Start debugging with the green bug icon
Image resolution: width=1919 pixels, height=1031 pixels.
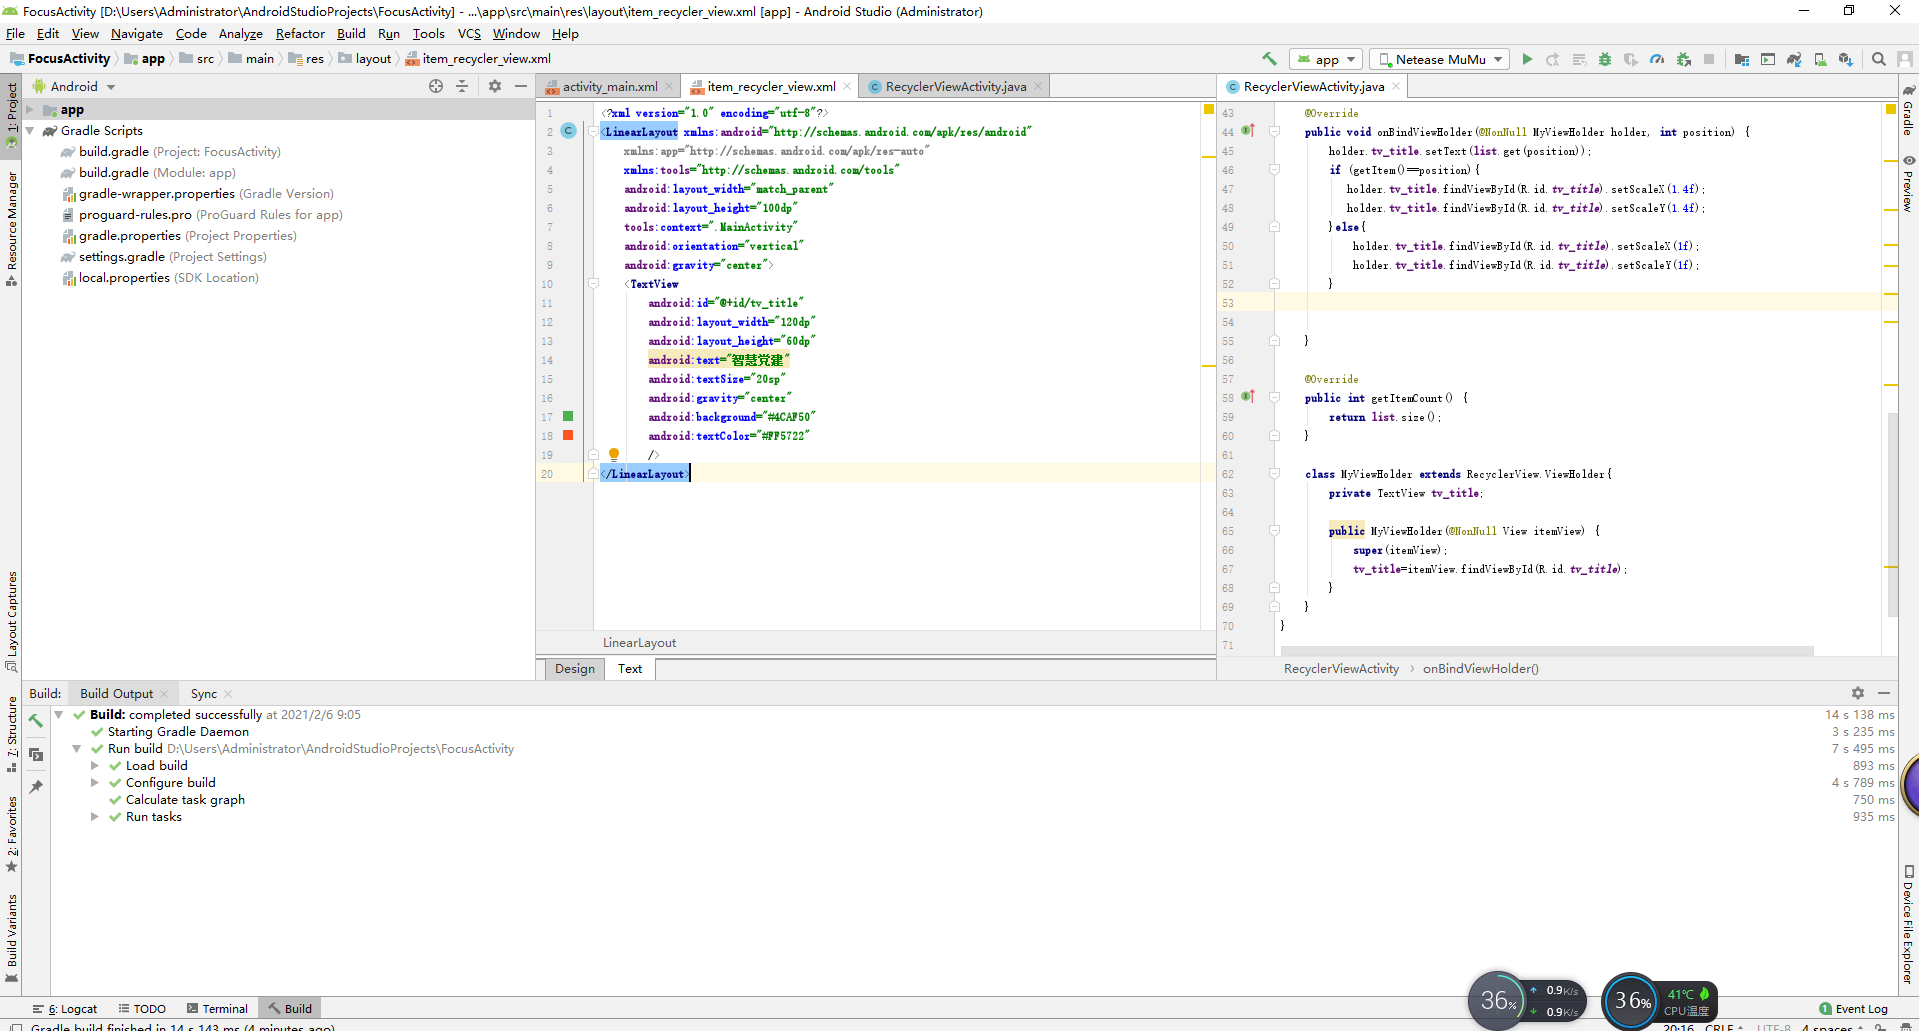click(x=1605, y=59)
